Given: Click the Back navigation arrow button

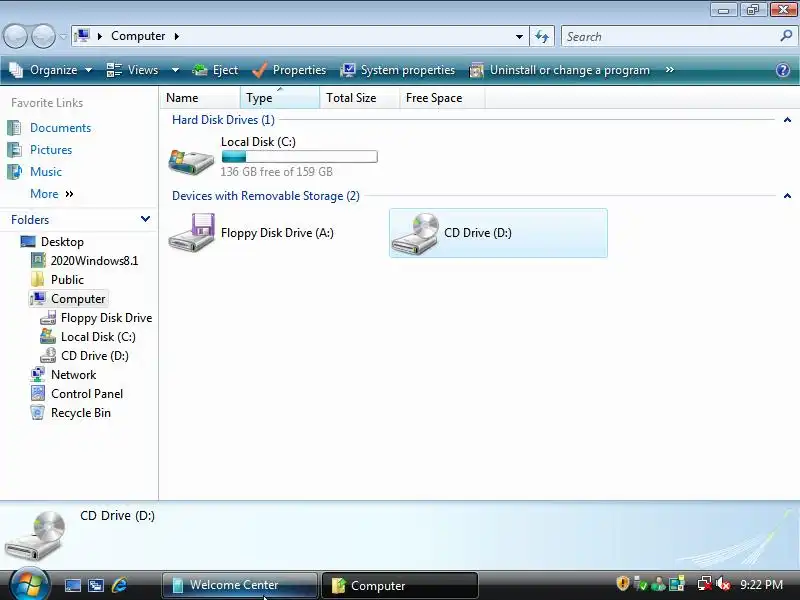Looking at the screenshot, I should (15, 37).
